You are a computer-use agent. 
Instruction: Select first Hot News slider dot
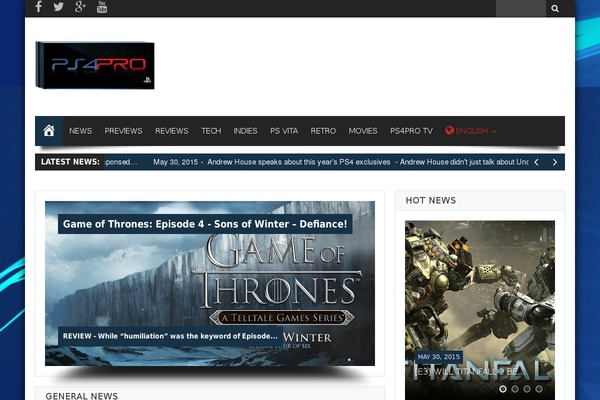503,389
